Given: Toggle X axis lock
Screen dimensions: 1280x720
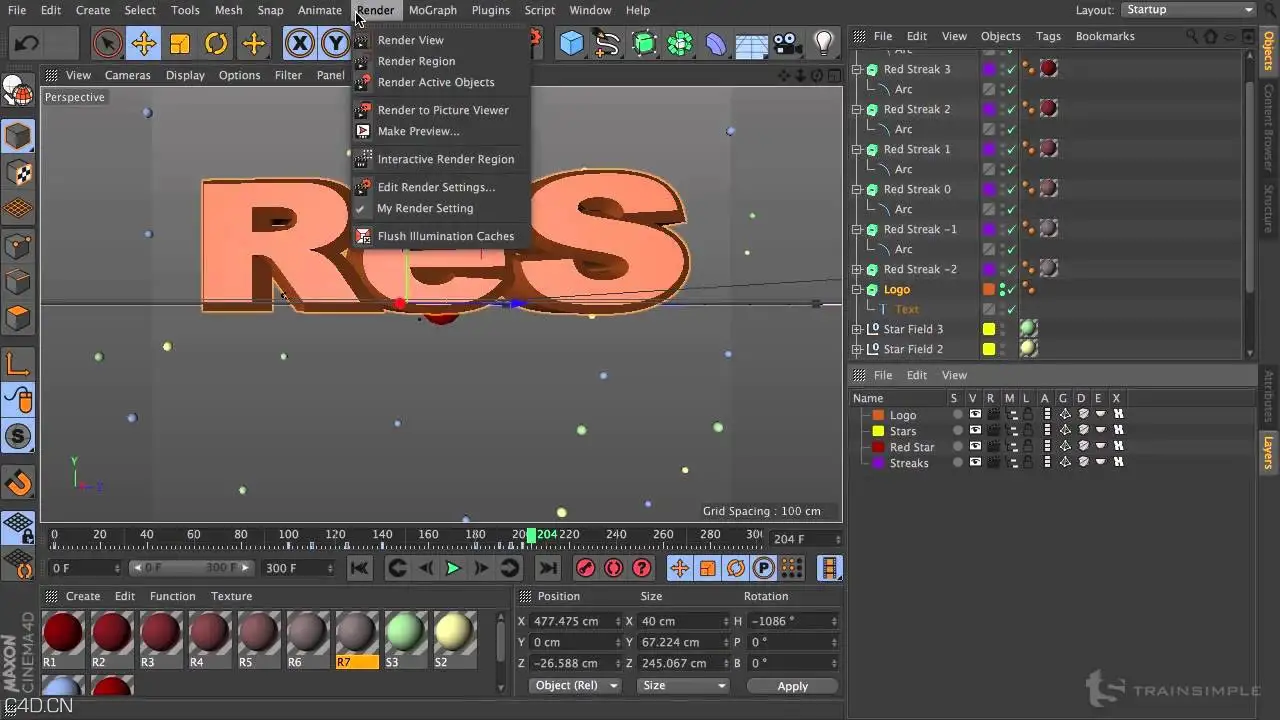Looking at the screenshot, I should [x=299, y=44].
